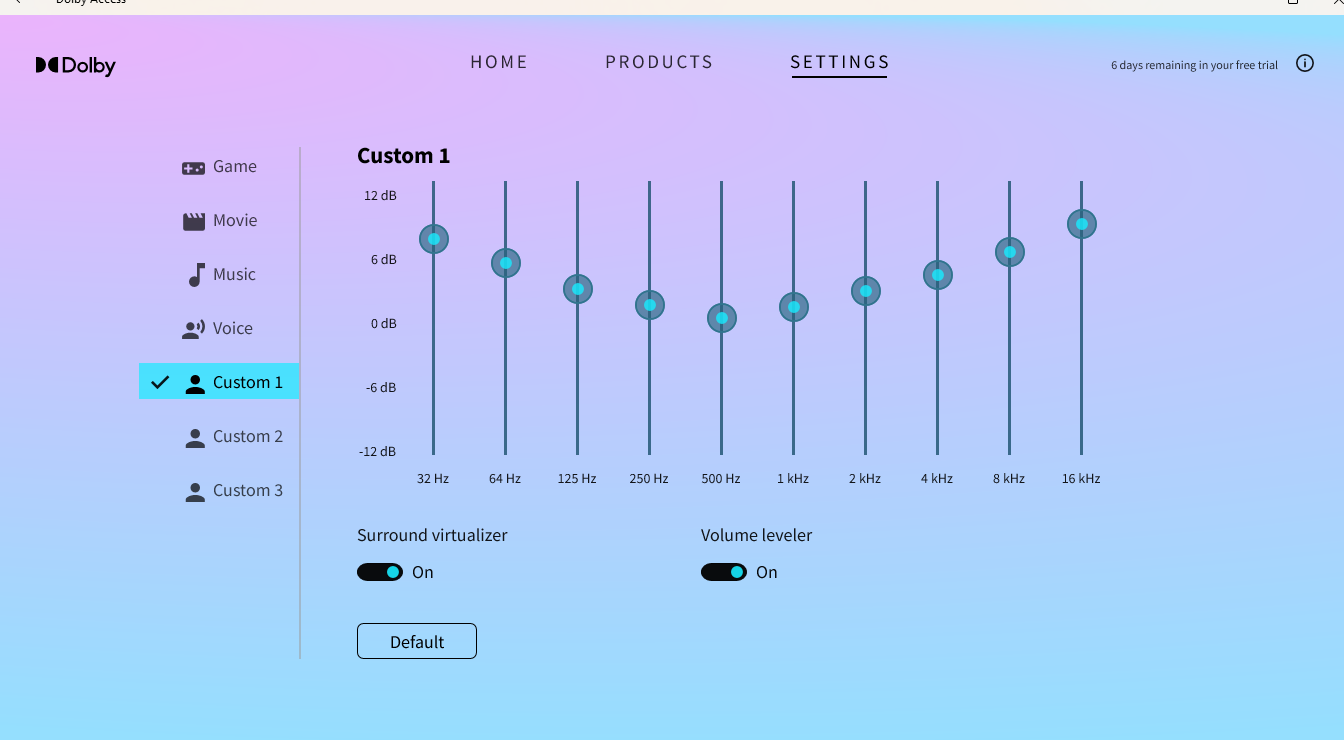Select the SETTINGS tab
This screenshot has height=740, width=1344.
(x=840, y=63)
